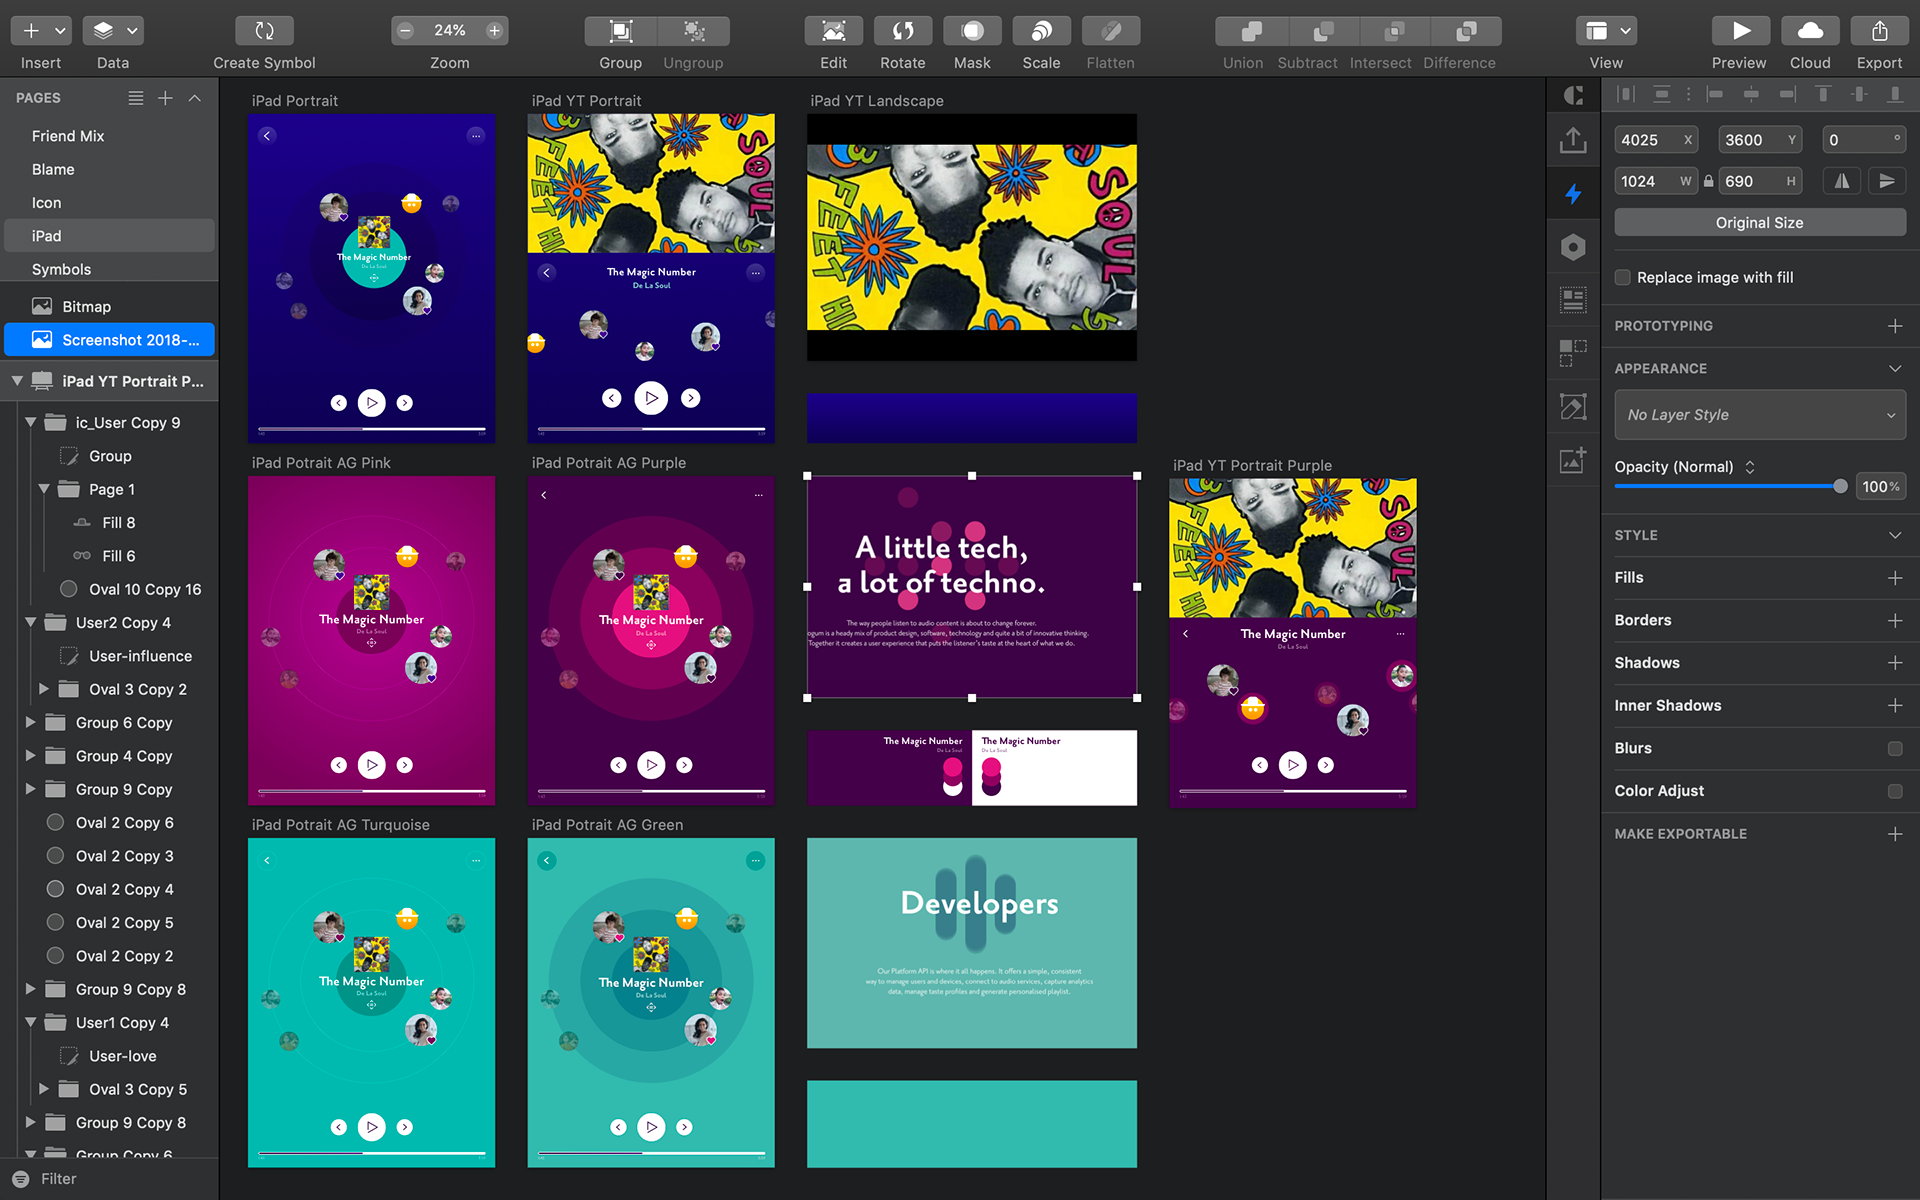The height and width of the screenshot is (1200, 1920).
Task: Open the View dropdown menu
Action: [x=1606, y=31]
